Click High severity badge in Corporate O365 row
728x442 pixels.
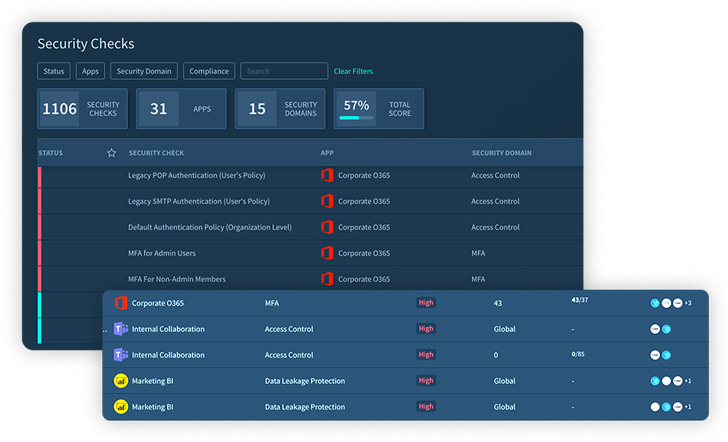[x=426, y=303]
